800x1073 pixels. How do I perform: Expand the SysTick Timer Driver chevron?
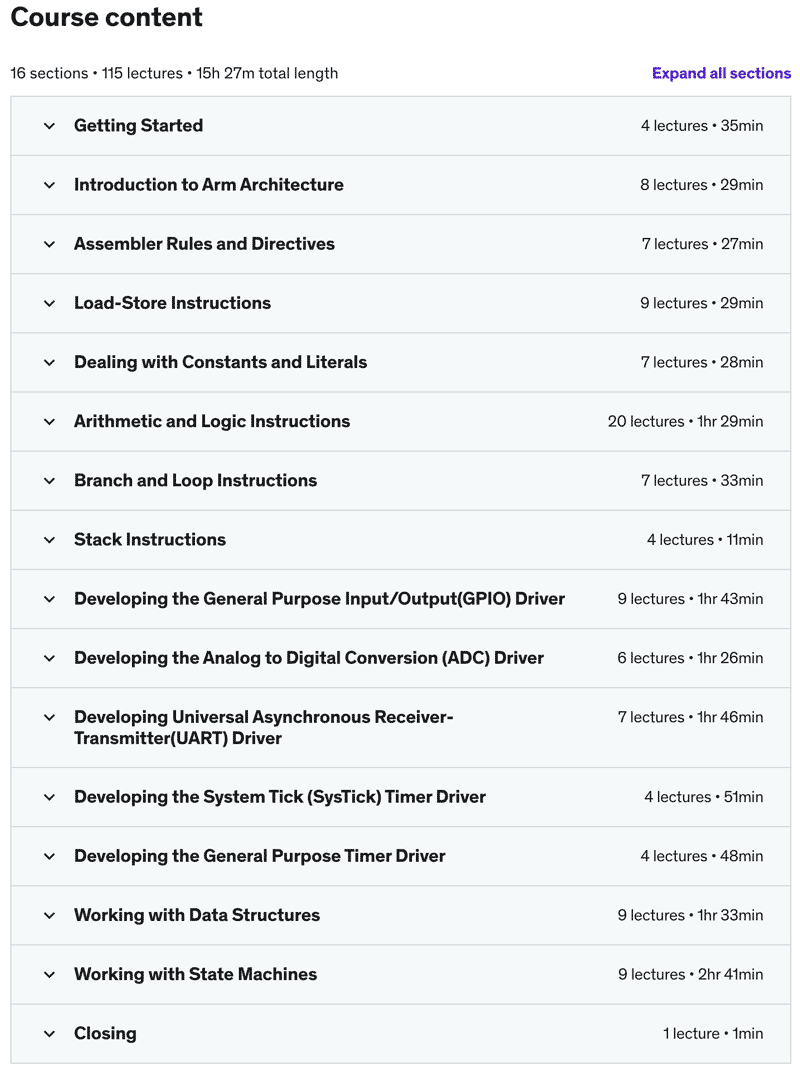coord(49,797)
